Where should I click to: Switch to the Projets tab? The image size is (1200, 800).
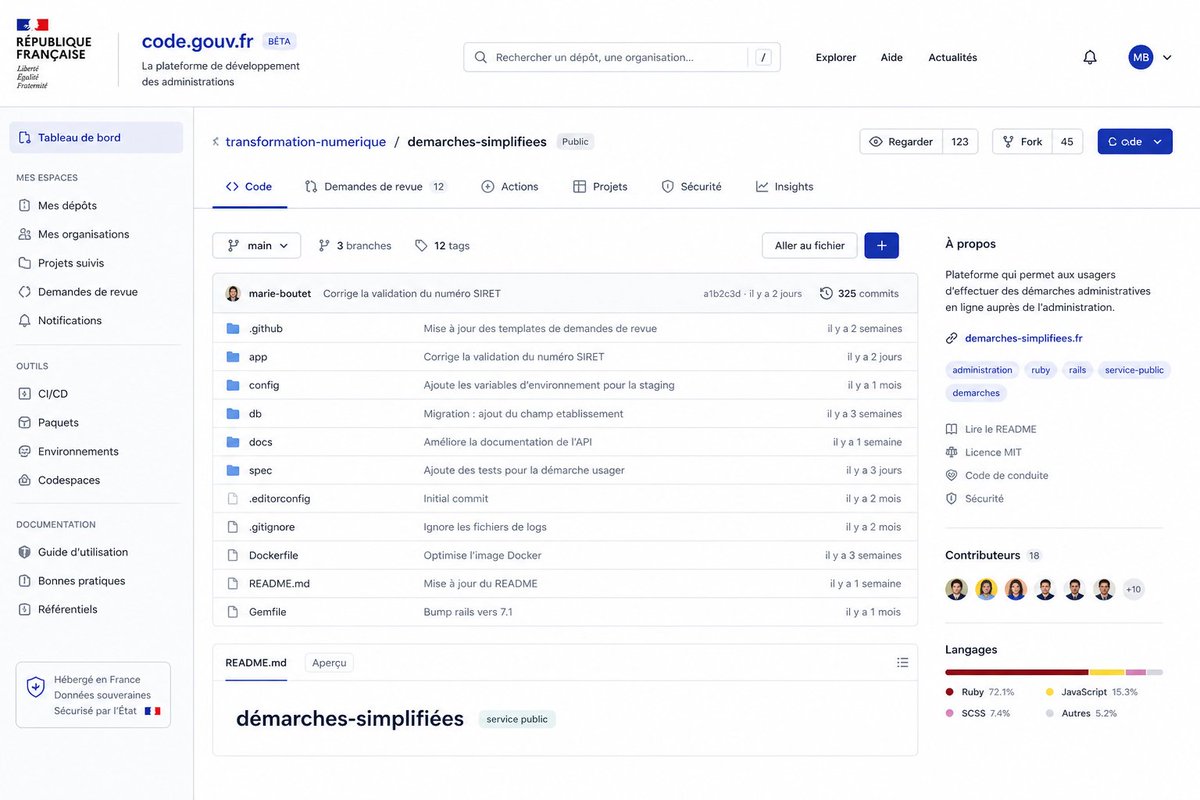[x=600, y=187]
